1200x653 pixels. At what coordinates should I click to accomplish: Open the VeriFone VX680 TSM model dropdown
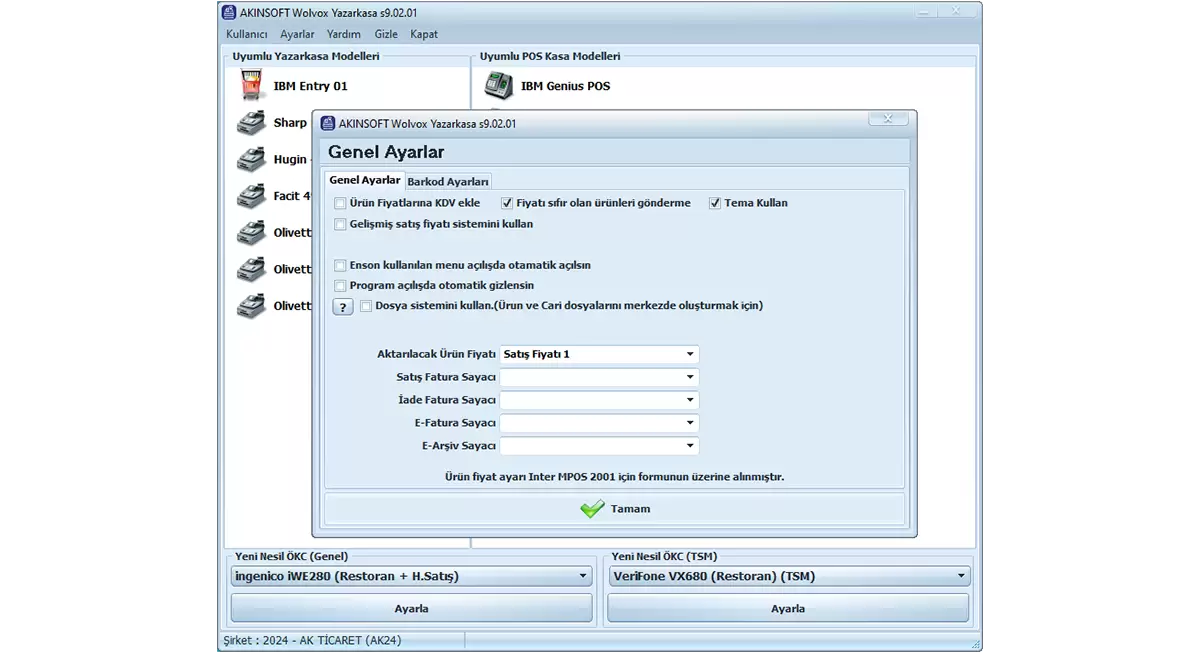(x=961, y=576)
